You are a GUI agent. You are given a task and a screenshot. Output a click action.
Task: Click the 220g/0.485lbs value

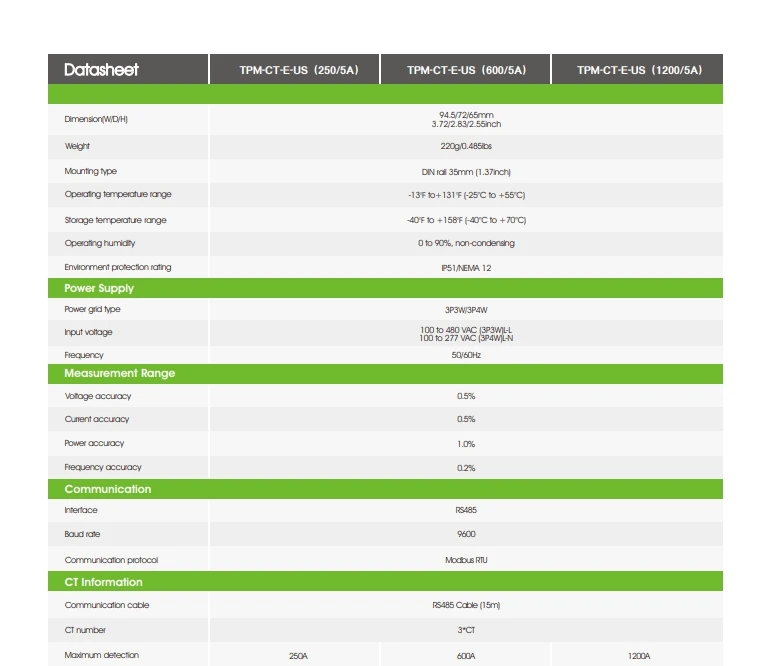(466, 146)
